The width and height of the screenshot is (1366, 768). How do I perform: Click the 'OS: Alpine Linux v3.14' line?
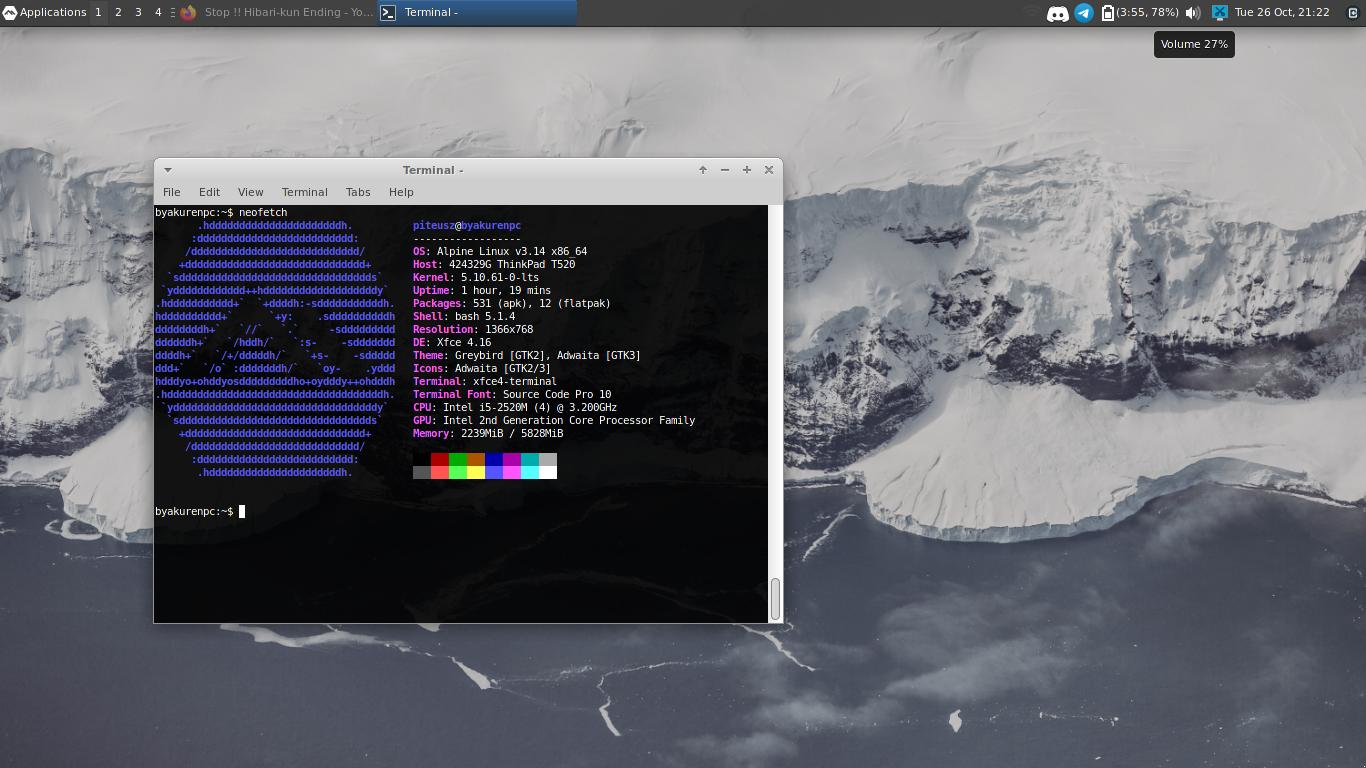(500, 252)
